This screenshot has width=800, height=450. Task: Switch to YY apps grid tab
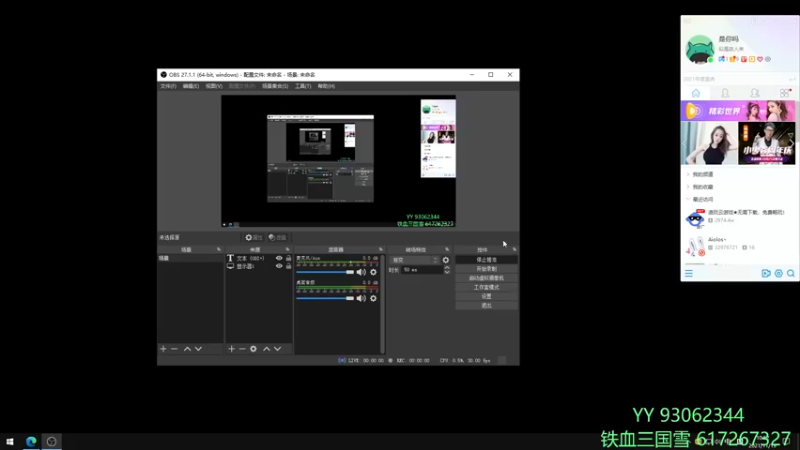point(785,93)
